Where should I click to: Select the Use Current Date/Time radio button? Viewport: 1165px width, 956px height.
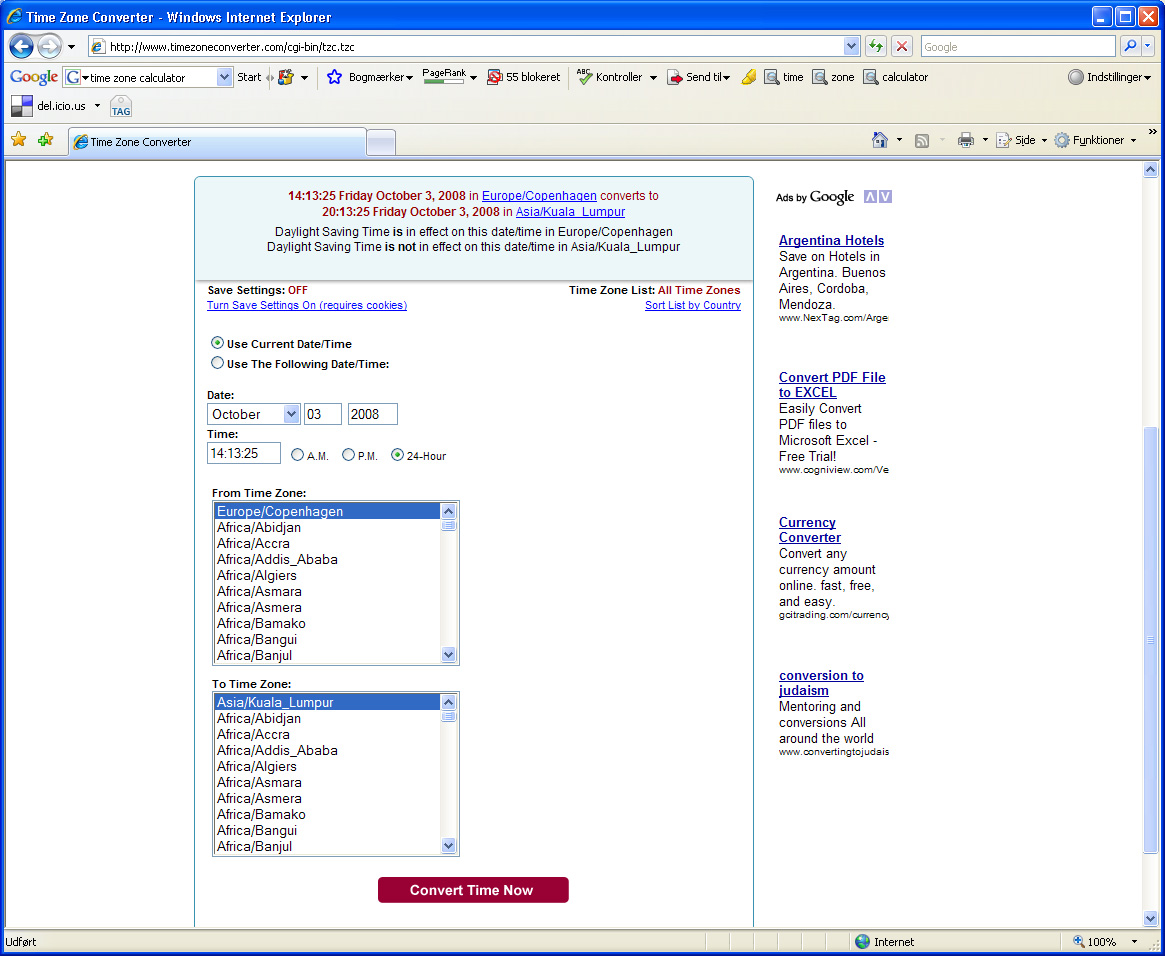(x=217, y=342)
